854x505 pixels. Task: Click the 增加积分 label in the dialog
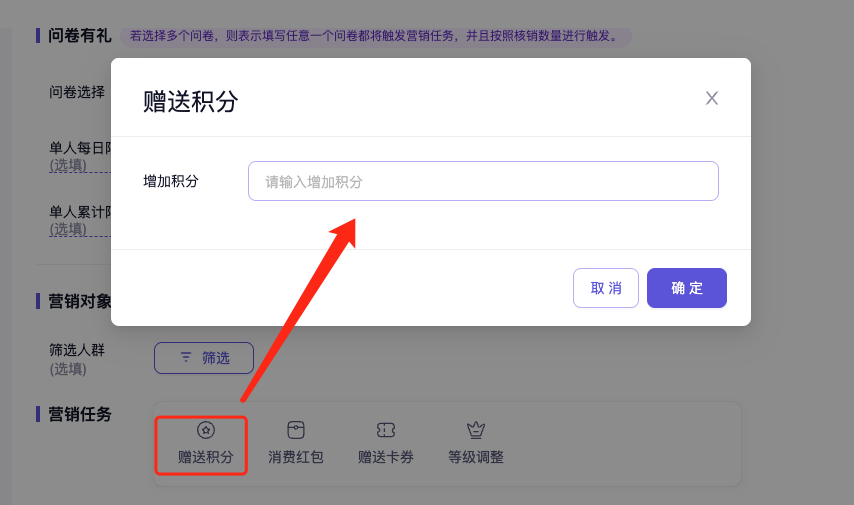[171, 181]
